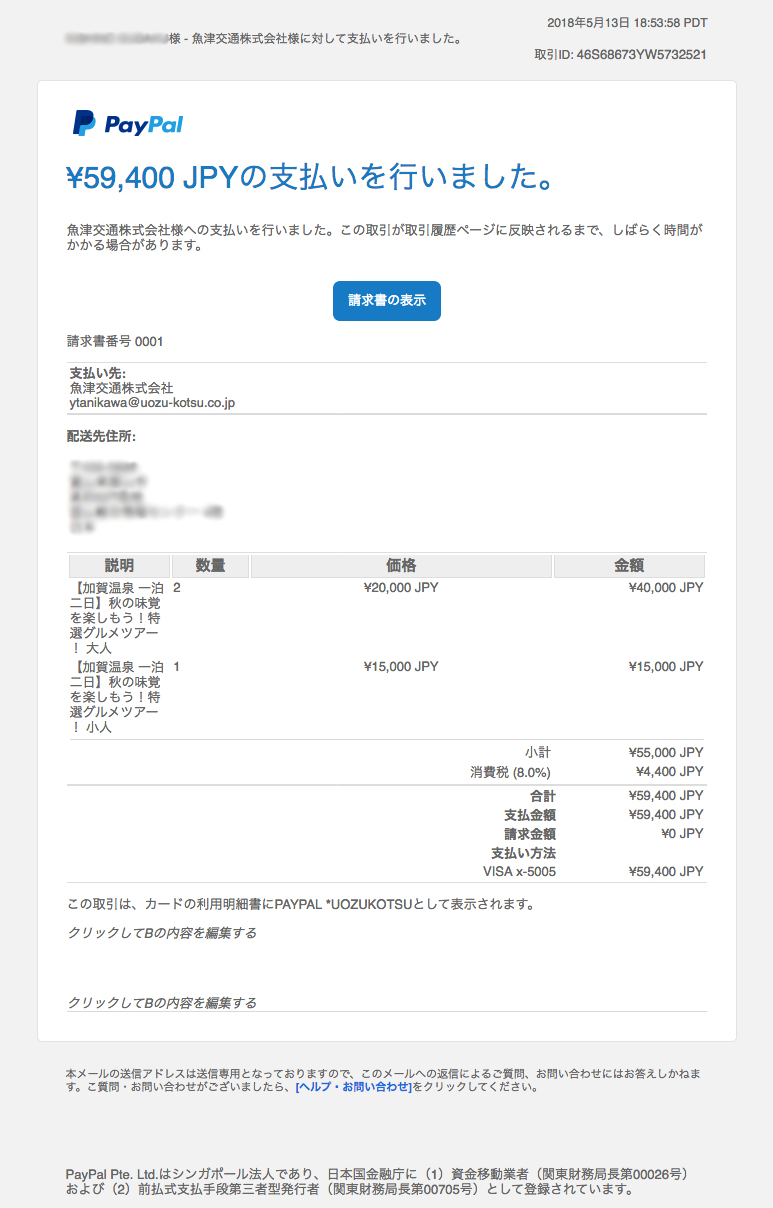Click the 請求書番号 0001 text
This screenshot has height=1208, width=773.
coord(115,342)
